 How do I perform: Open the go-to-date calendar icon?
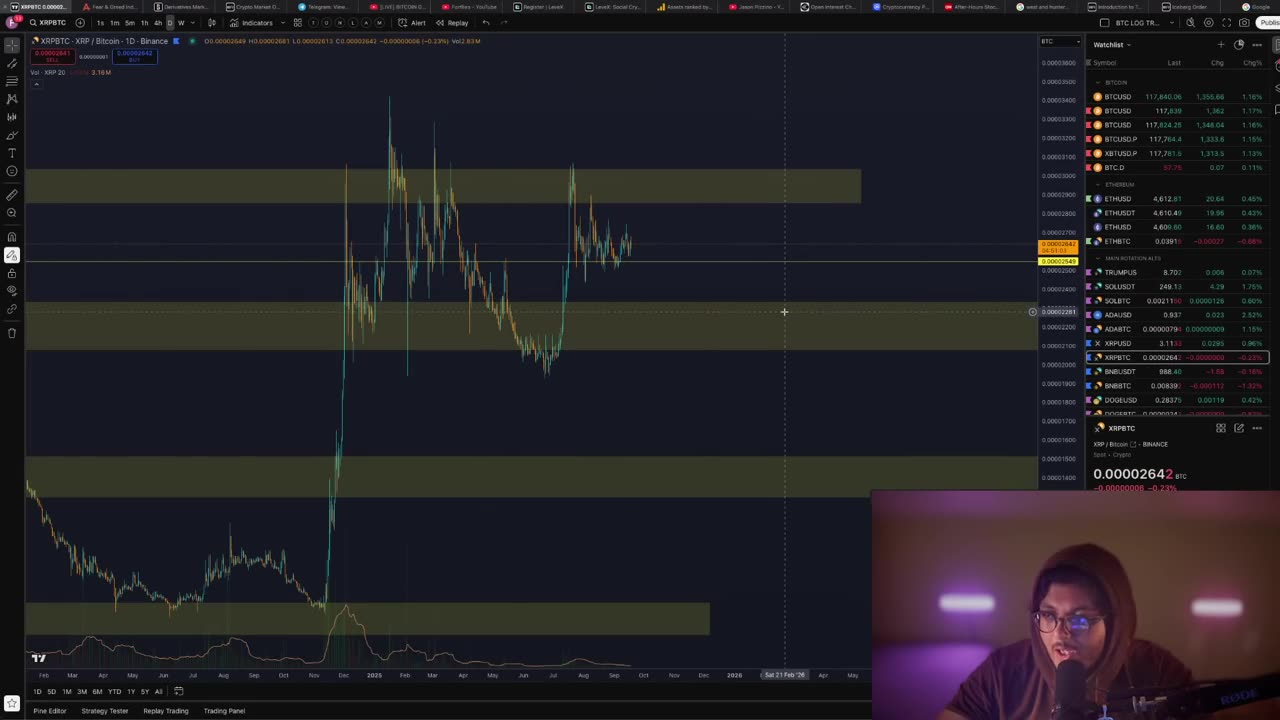pyautogui.click(x=179, y=692)
